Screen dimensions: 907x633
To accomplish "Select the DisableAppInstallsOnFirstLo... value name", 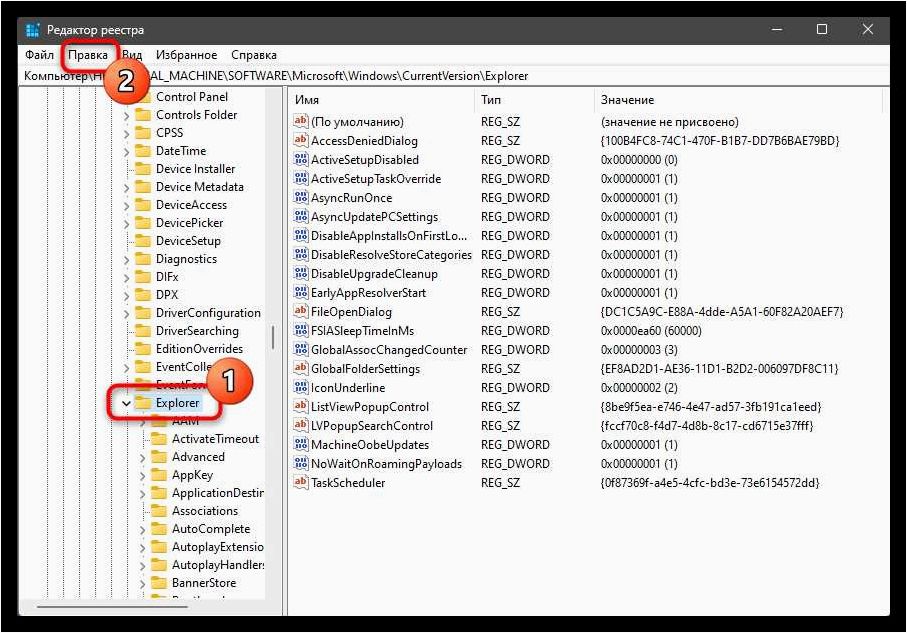I will [x=389, y=235].
